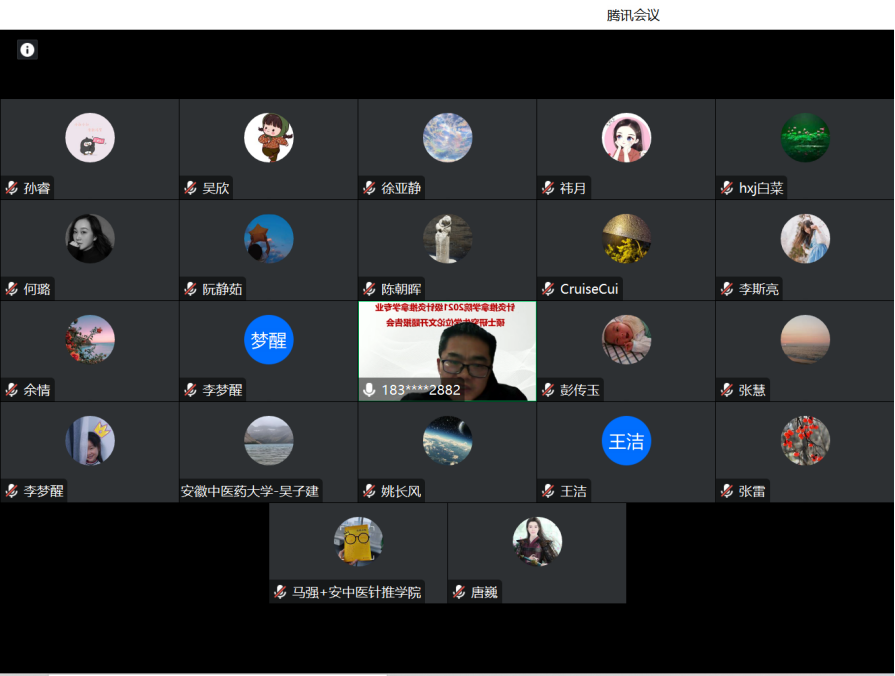Click the muted mic icon beside 张雷

point(727,491)
